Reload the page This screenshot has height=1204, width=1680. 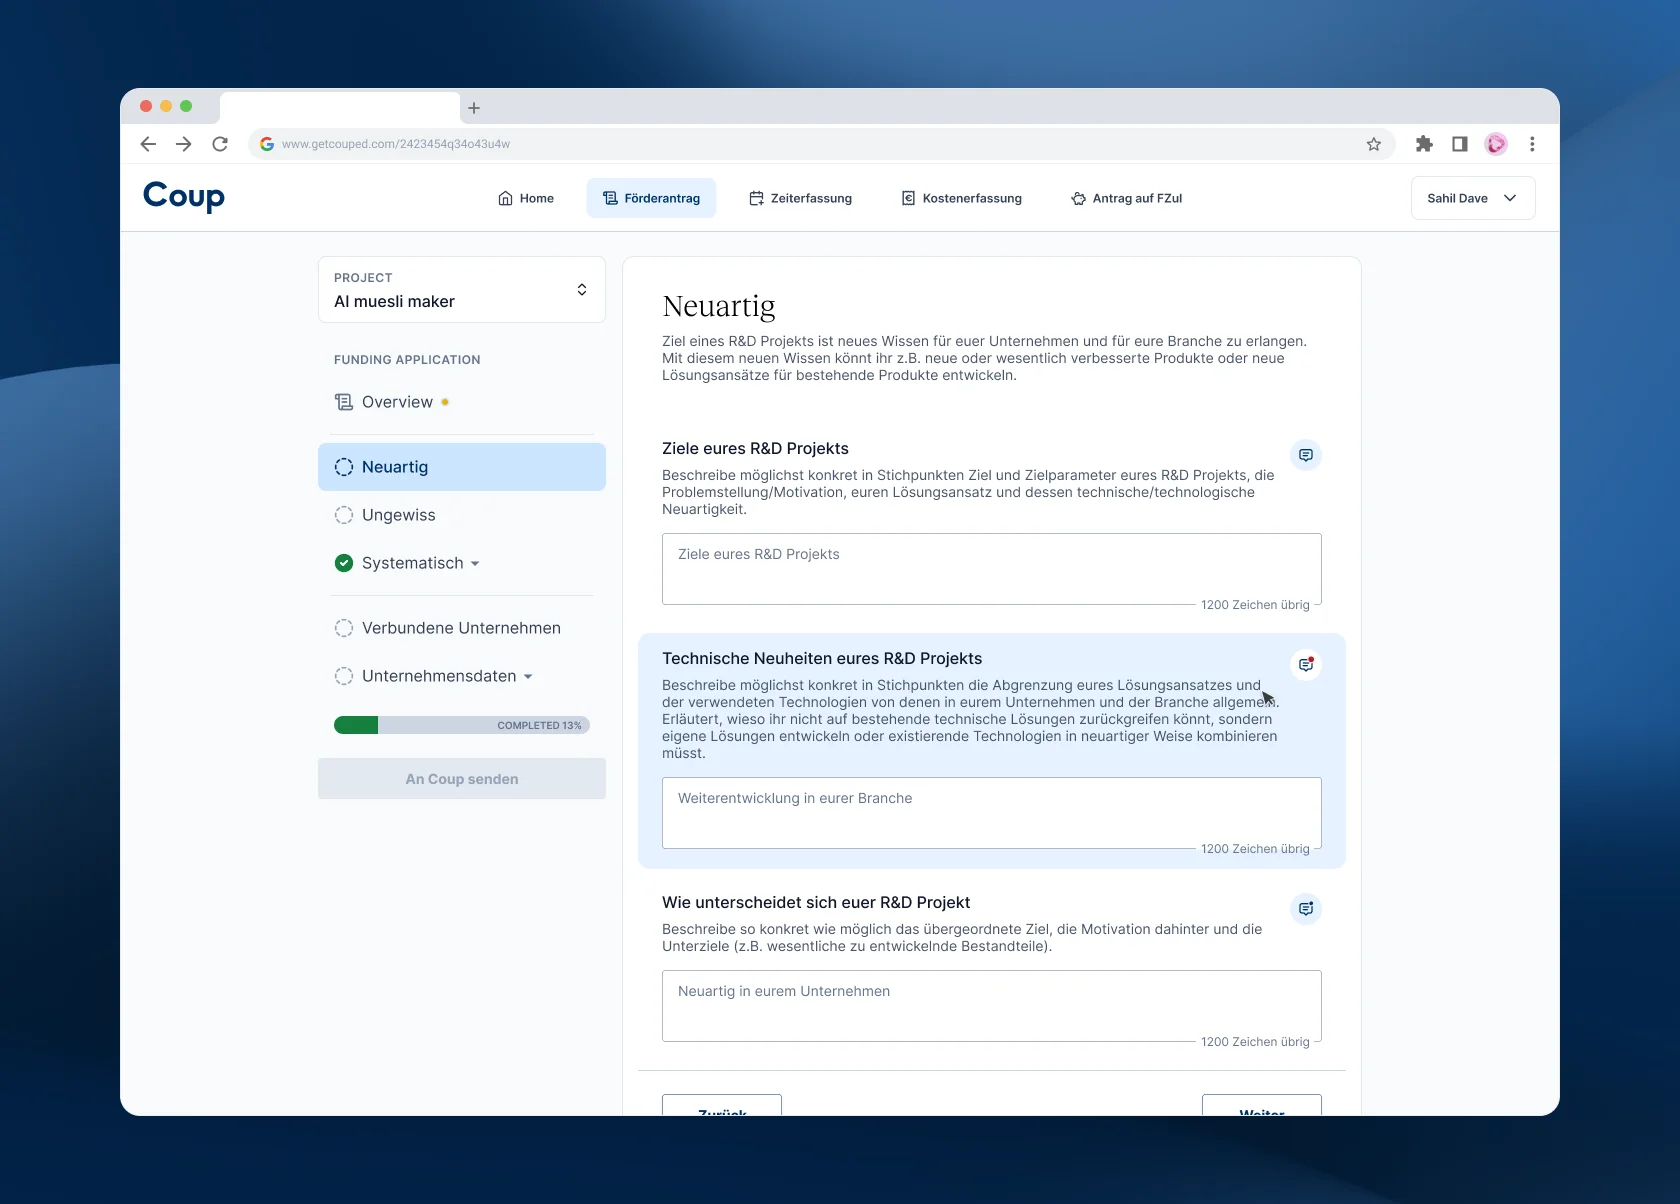[x=220, y=144]
